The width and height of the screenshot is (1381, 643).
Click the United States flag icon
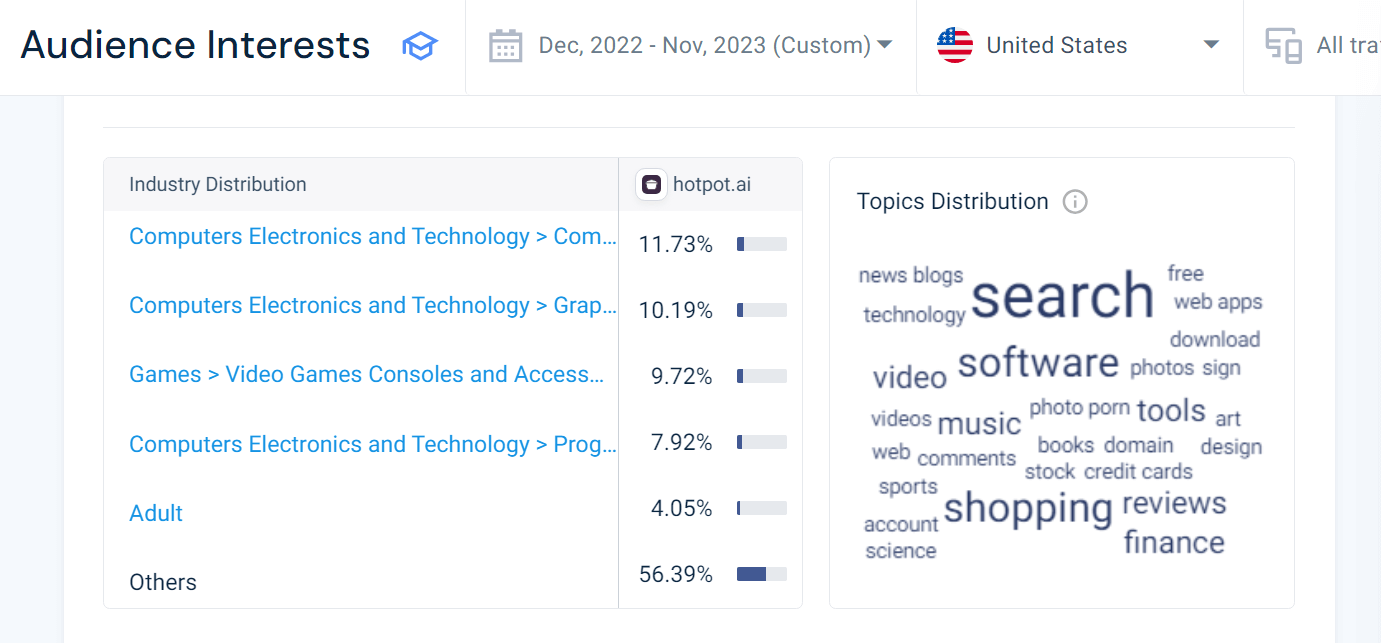tap(955, 46)
